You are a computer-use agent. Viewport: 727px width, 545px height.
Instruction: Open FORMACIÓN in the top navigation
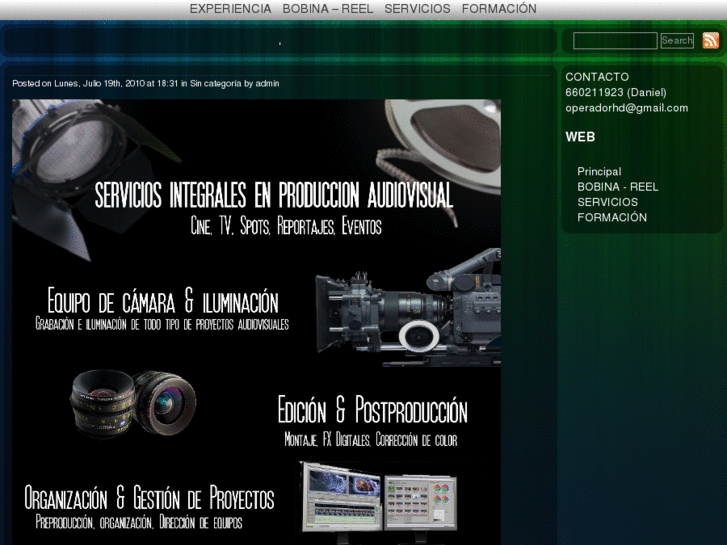tap(499, 9)
